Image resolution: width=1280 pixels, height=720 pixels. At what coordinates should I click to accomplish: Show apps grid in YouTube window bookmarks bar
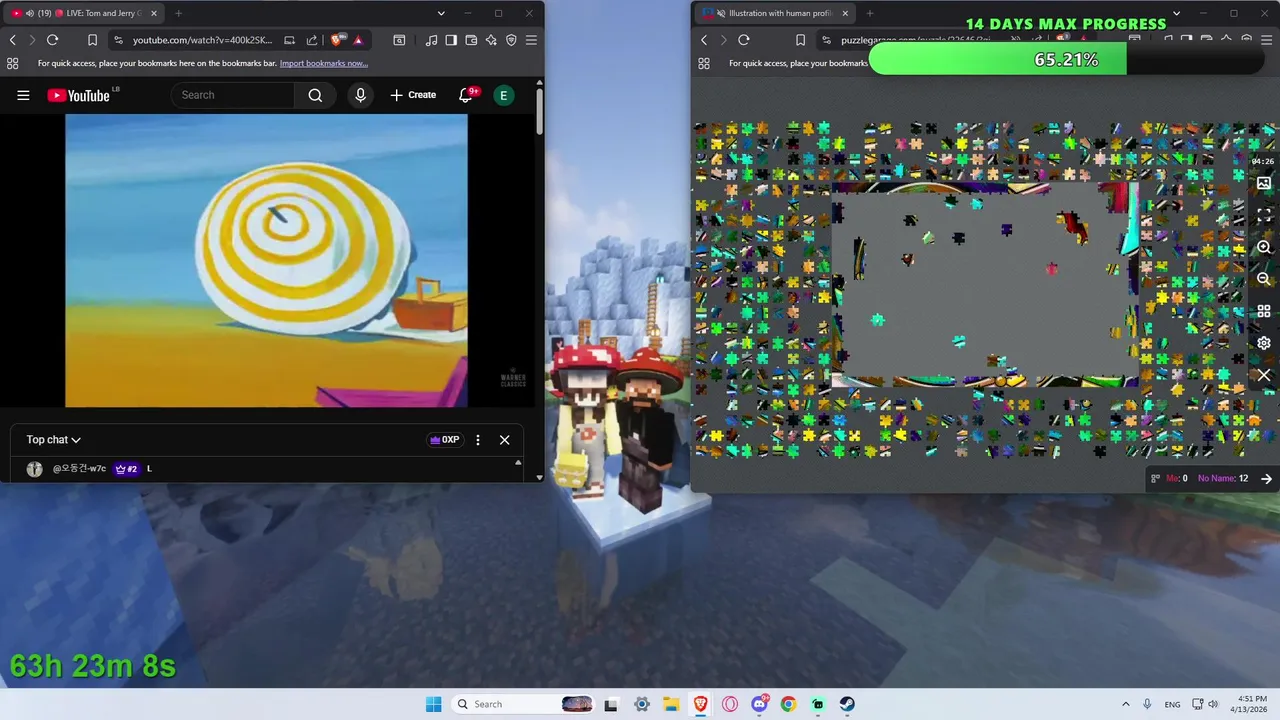tap(12, 63)
